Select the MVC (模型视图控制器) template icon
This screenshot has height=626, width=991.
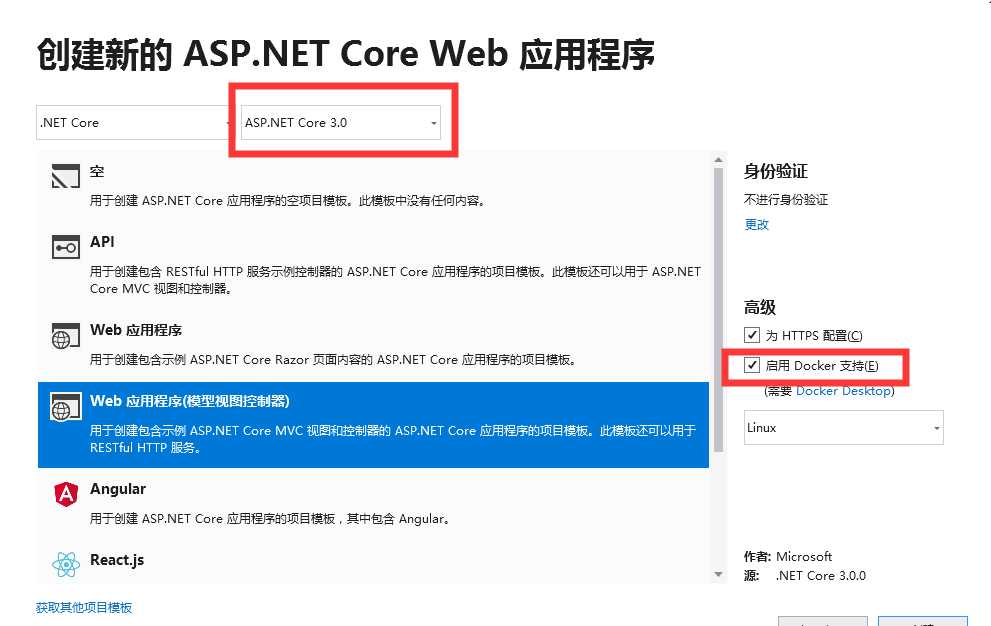66,407
